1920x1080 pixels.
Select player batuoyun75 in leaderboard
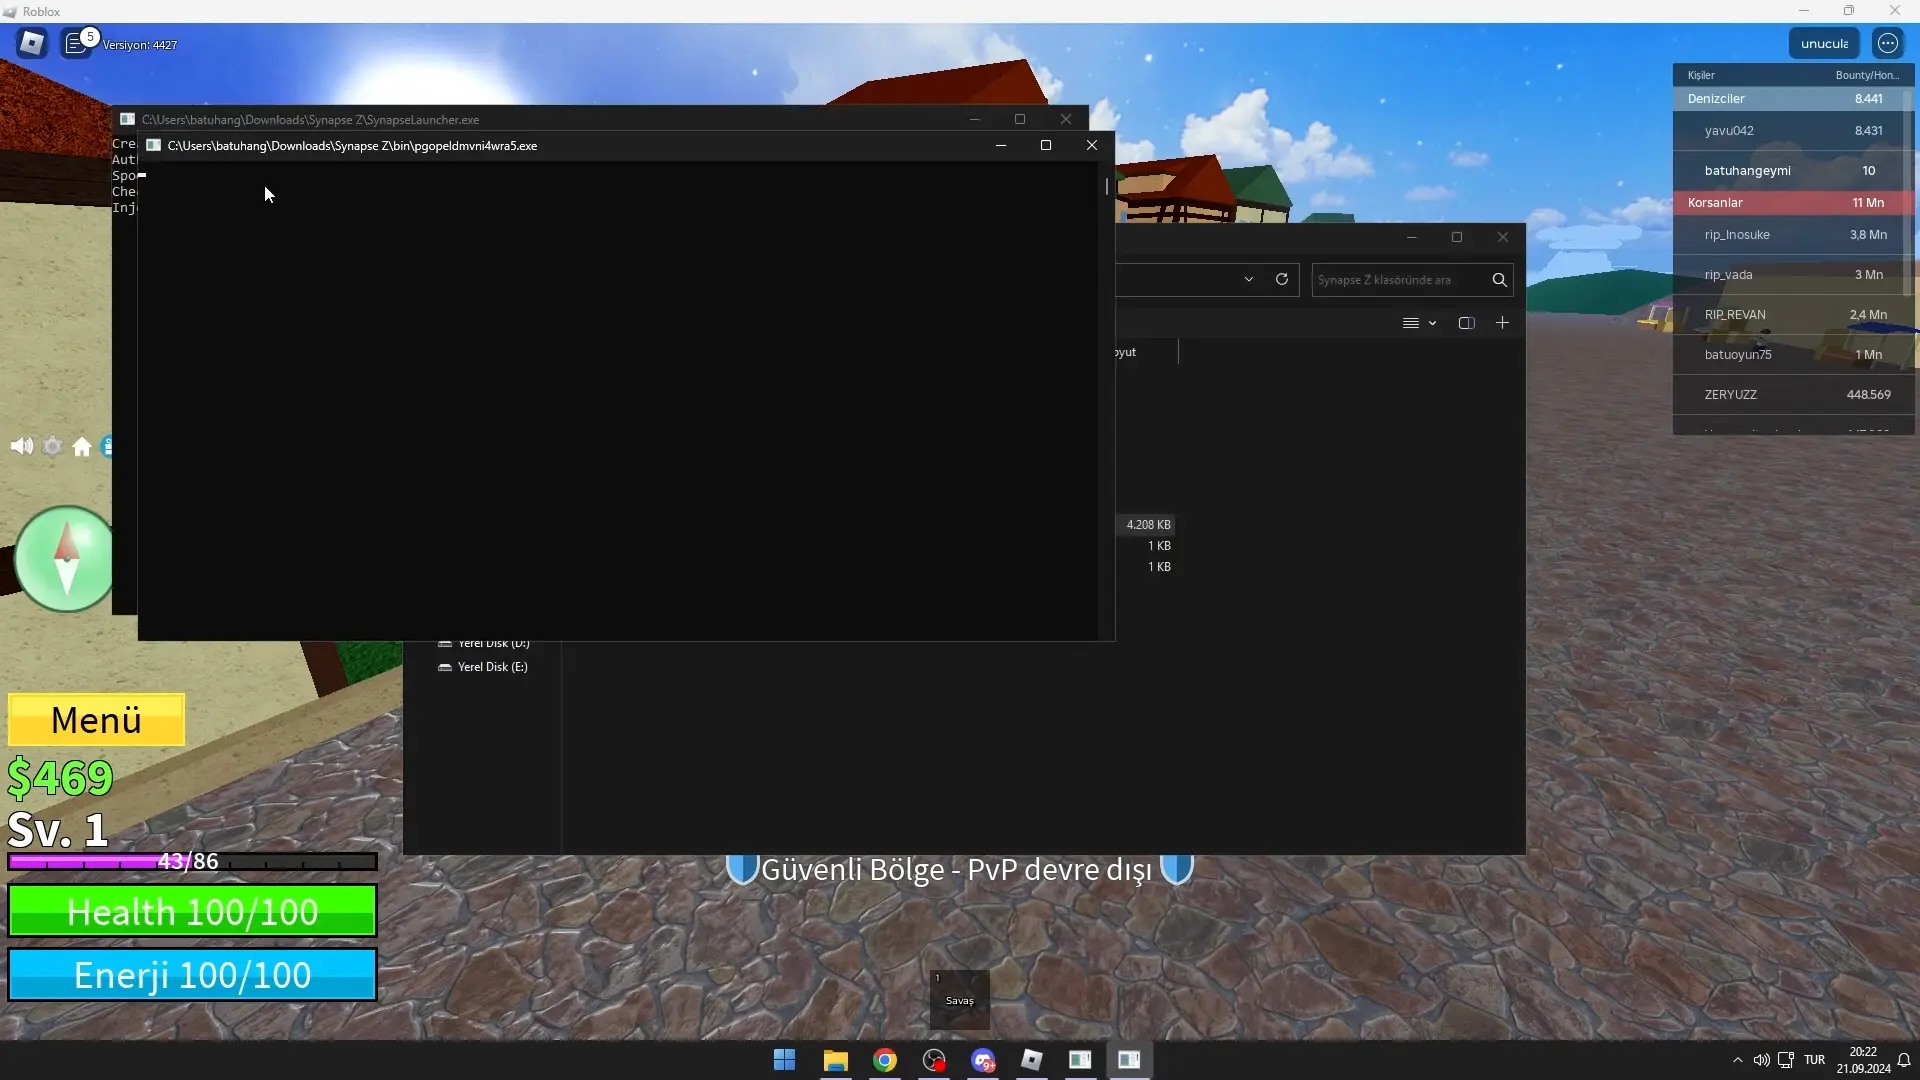pyautogui.click(x=1792, y=354)
